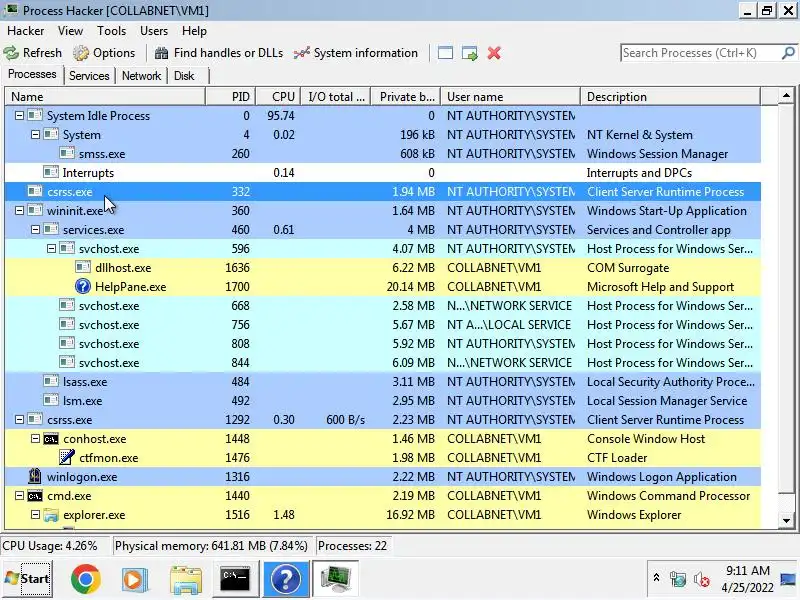Image resolution: width=800 pixels, height=600 pixels.
Task: Switch to the Disk tab
Action: [184, 76]
